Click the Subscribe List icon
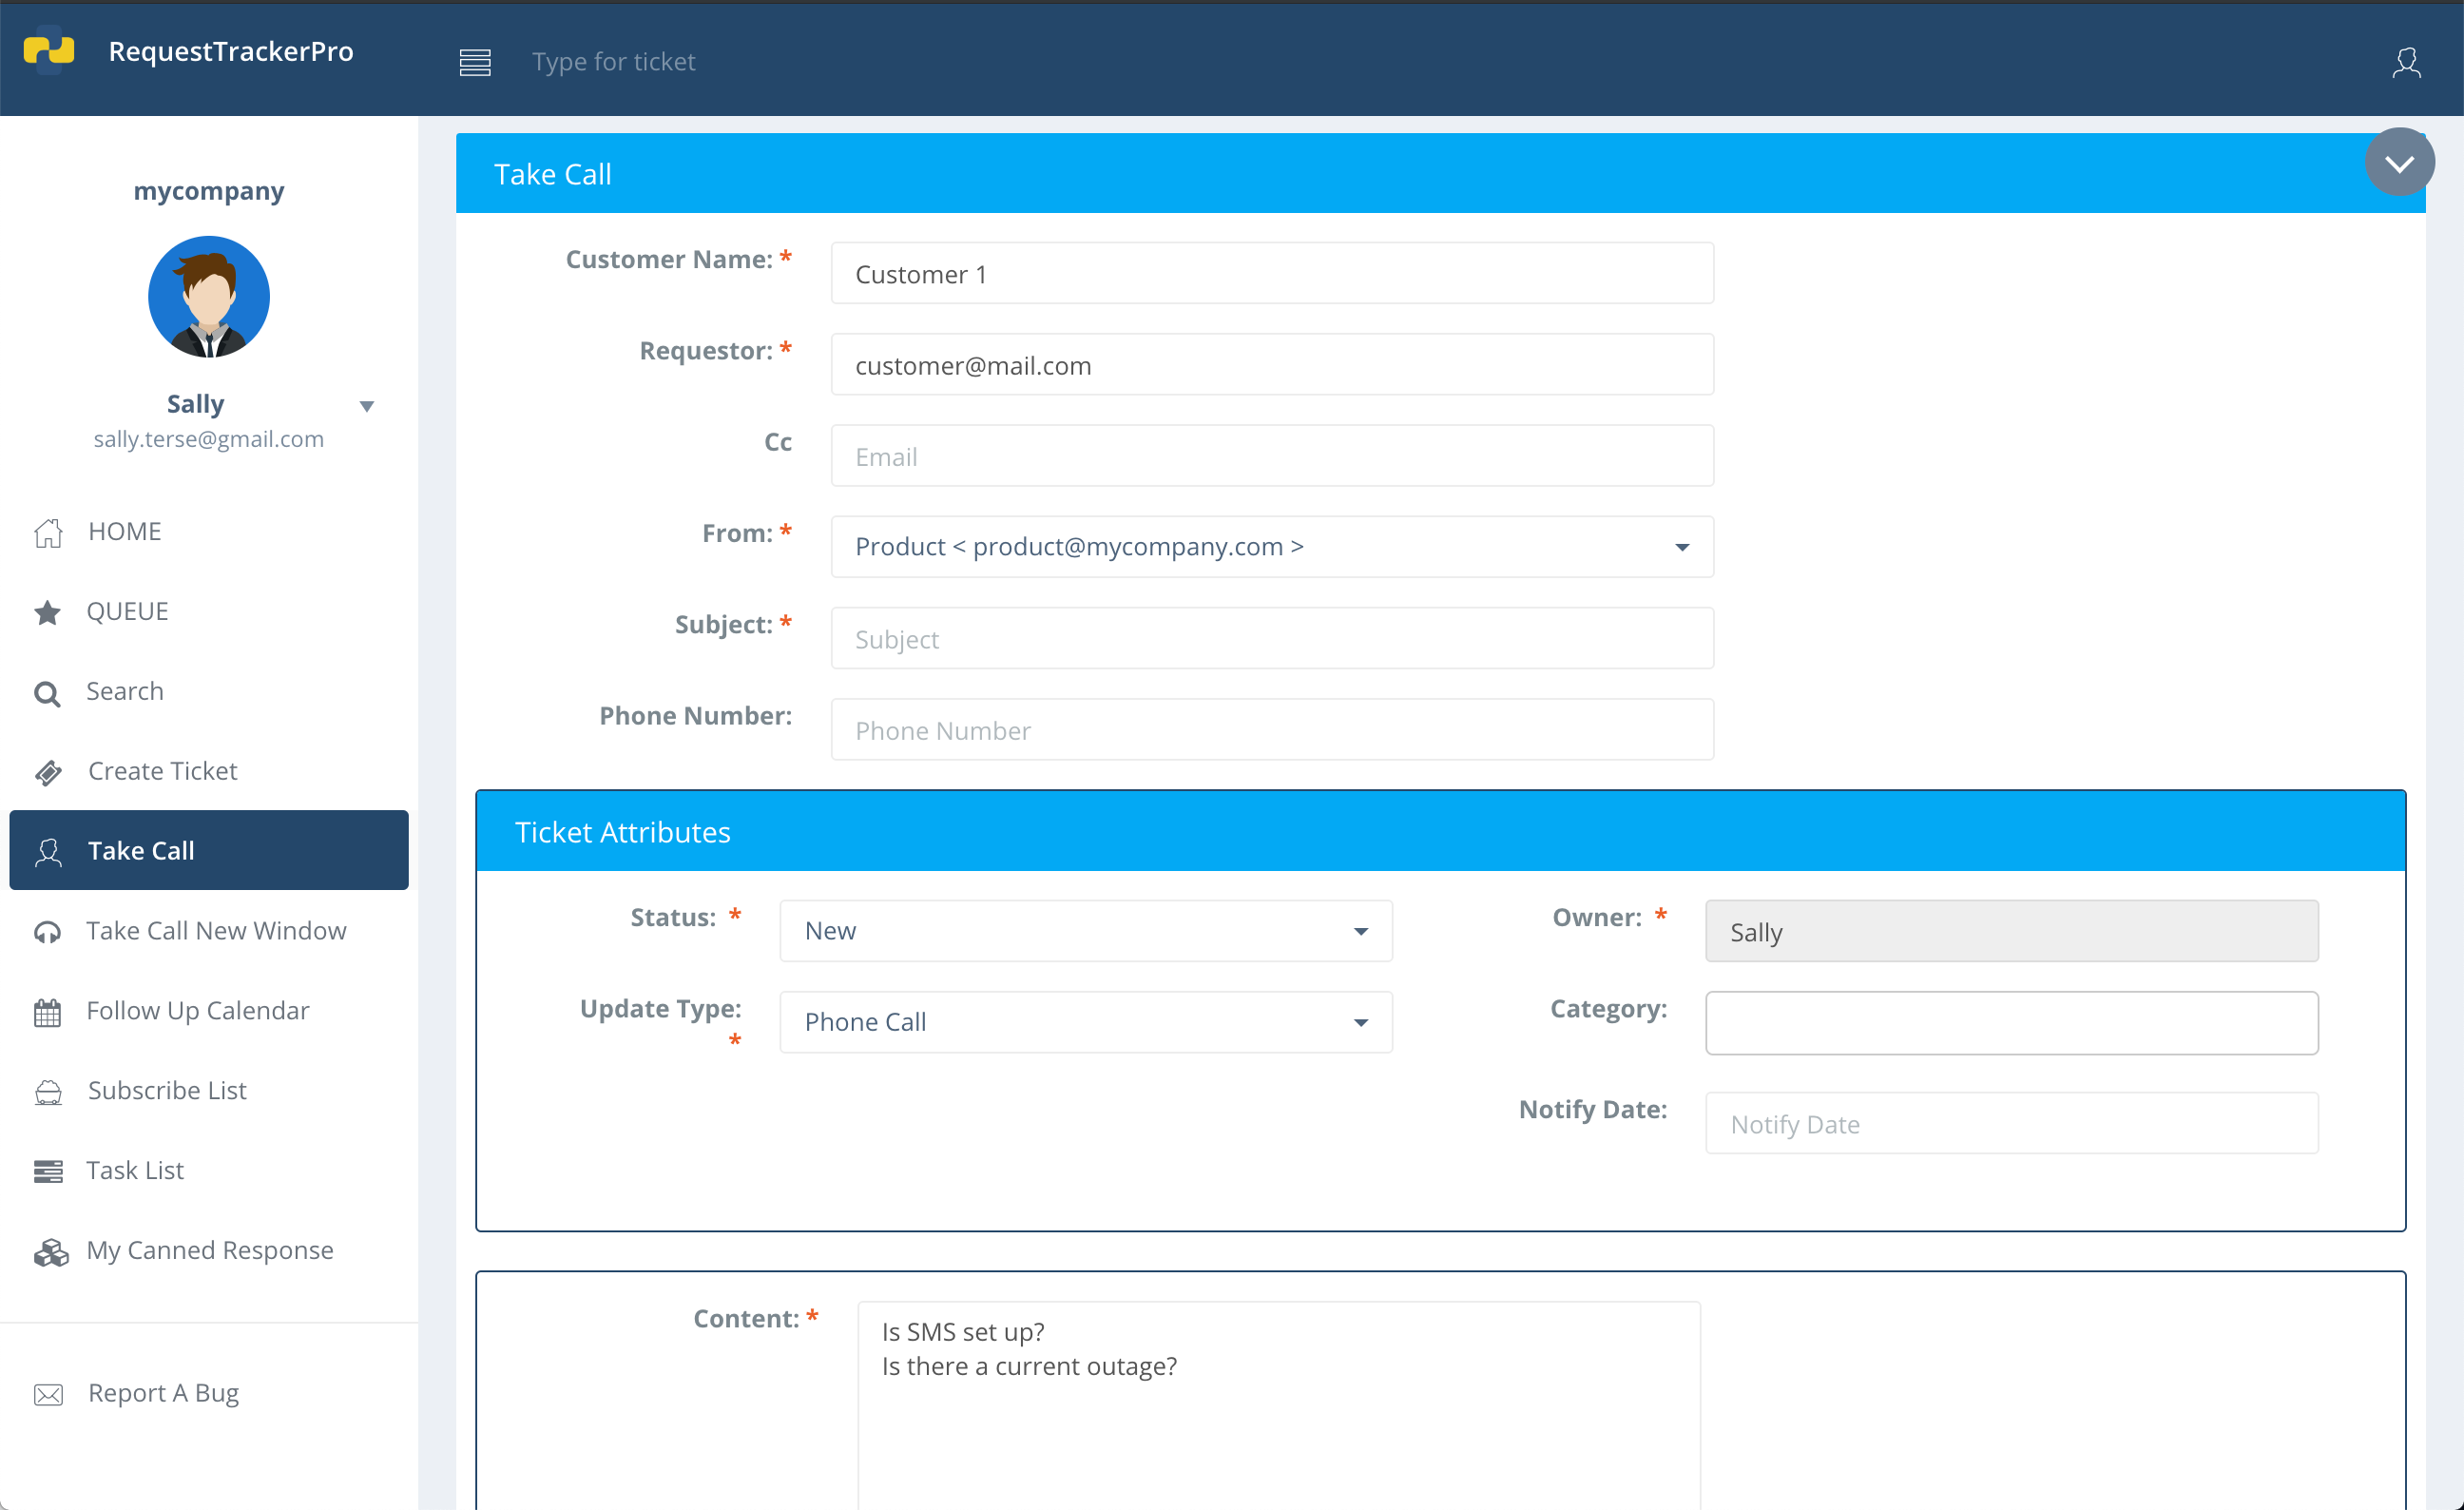 pos(48,1092)
